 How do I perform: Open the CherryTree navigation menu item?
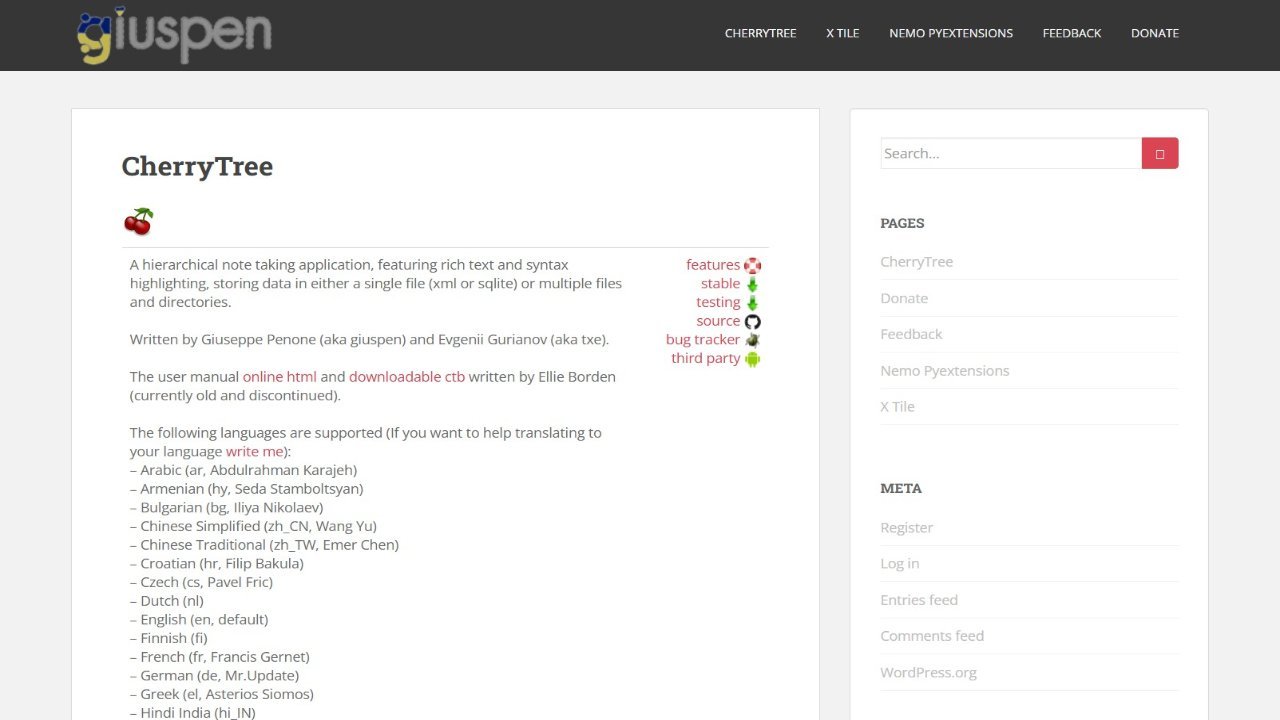click(761, 33)
